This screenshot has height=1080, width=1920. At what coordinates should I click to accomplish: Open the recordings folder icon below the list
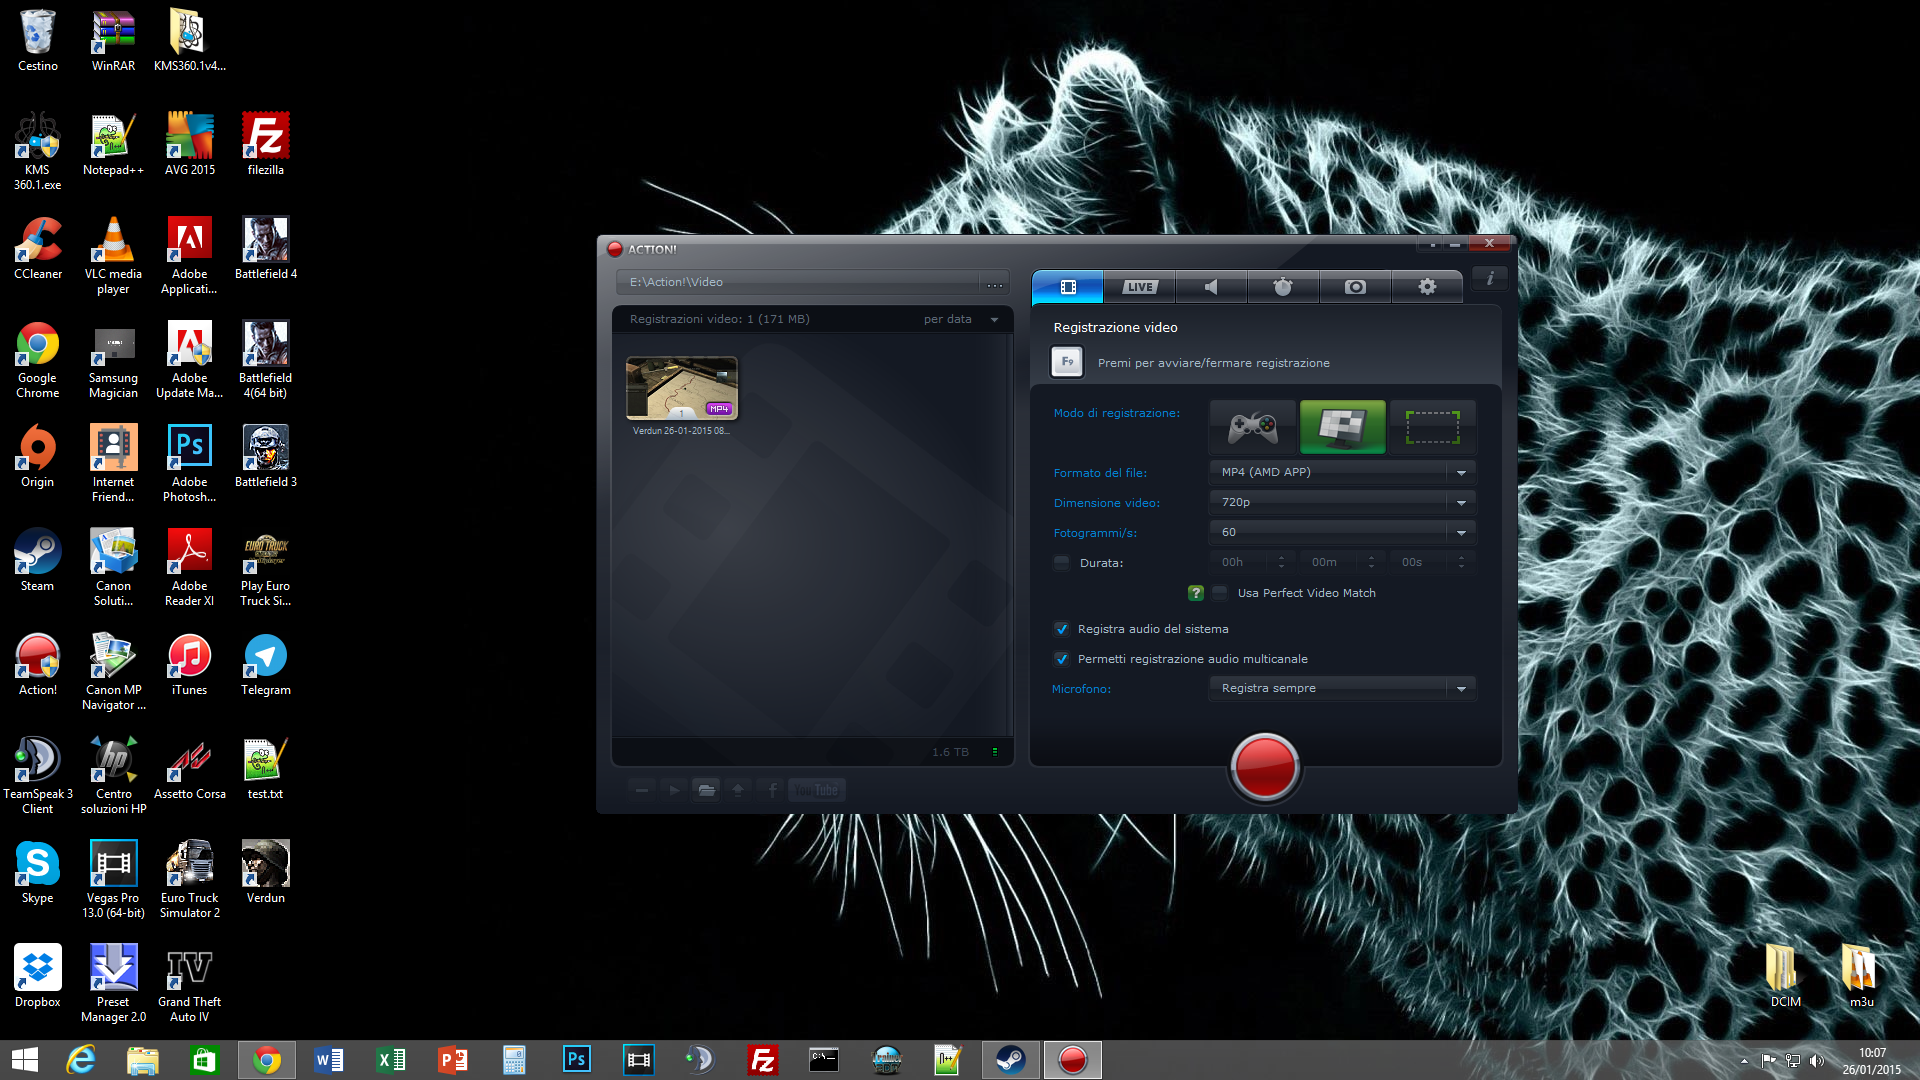pyautogui.click(x=706, y=790)
